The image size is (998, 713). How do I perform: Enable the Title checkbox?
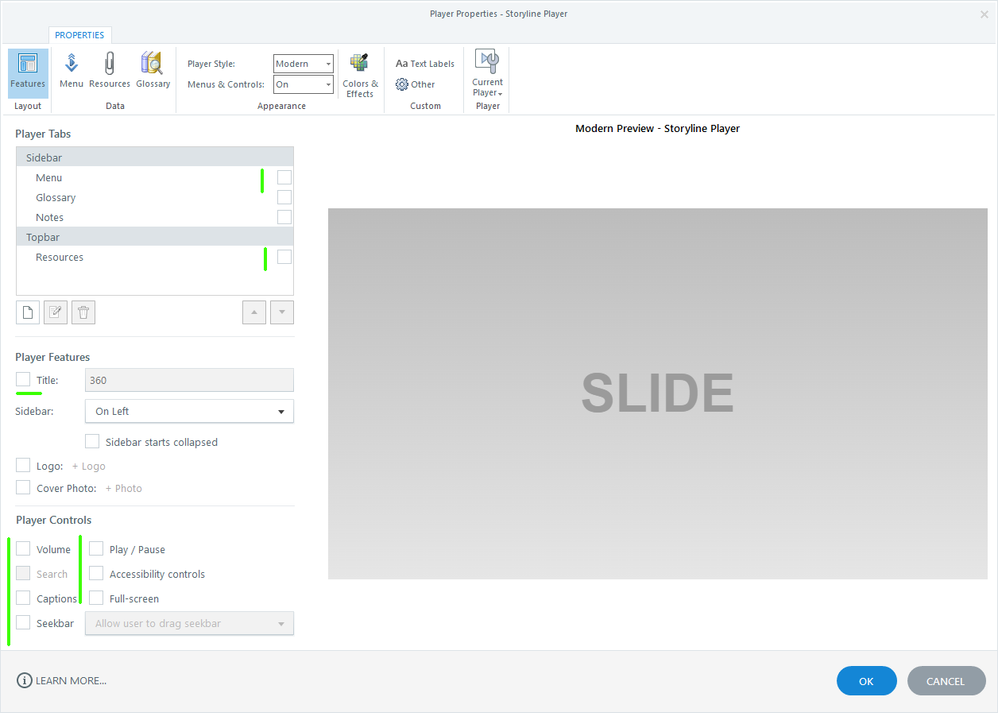(23, 380)
